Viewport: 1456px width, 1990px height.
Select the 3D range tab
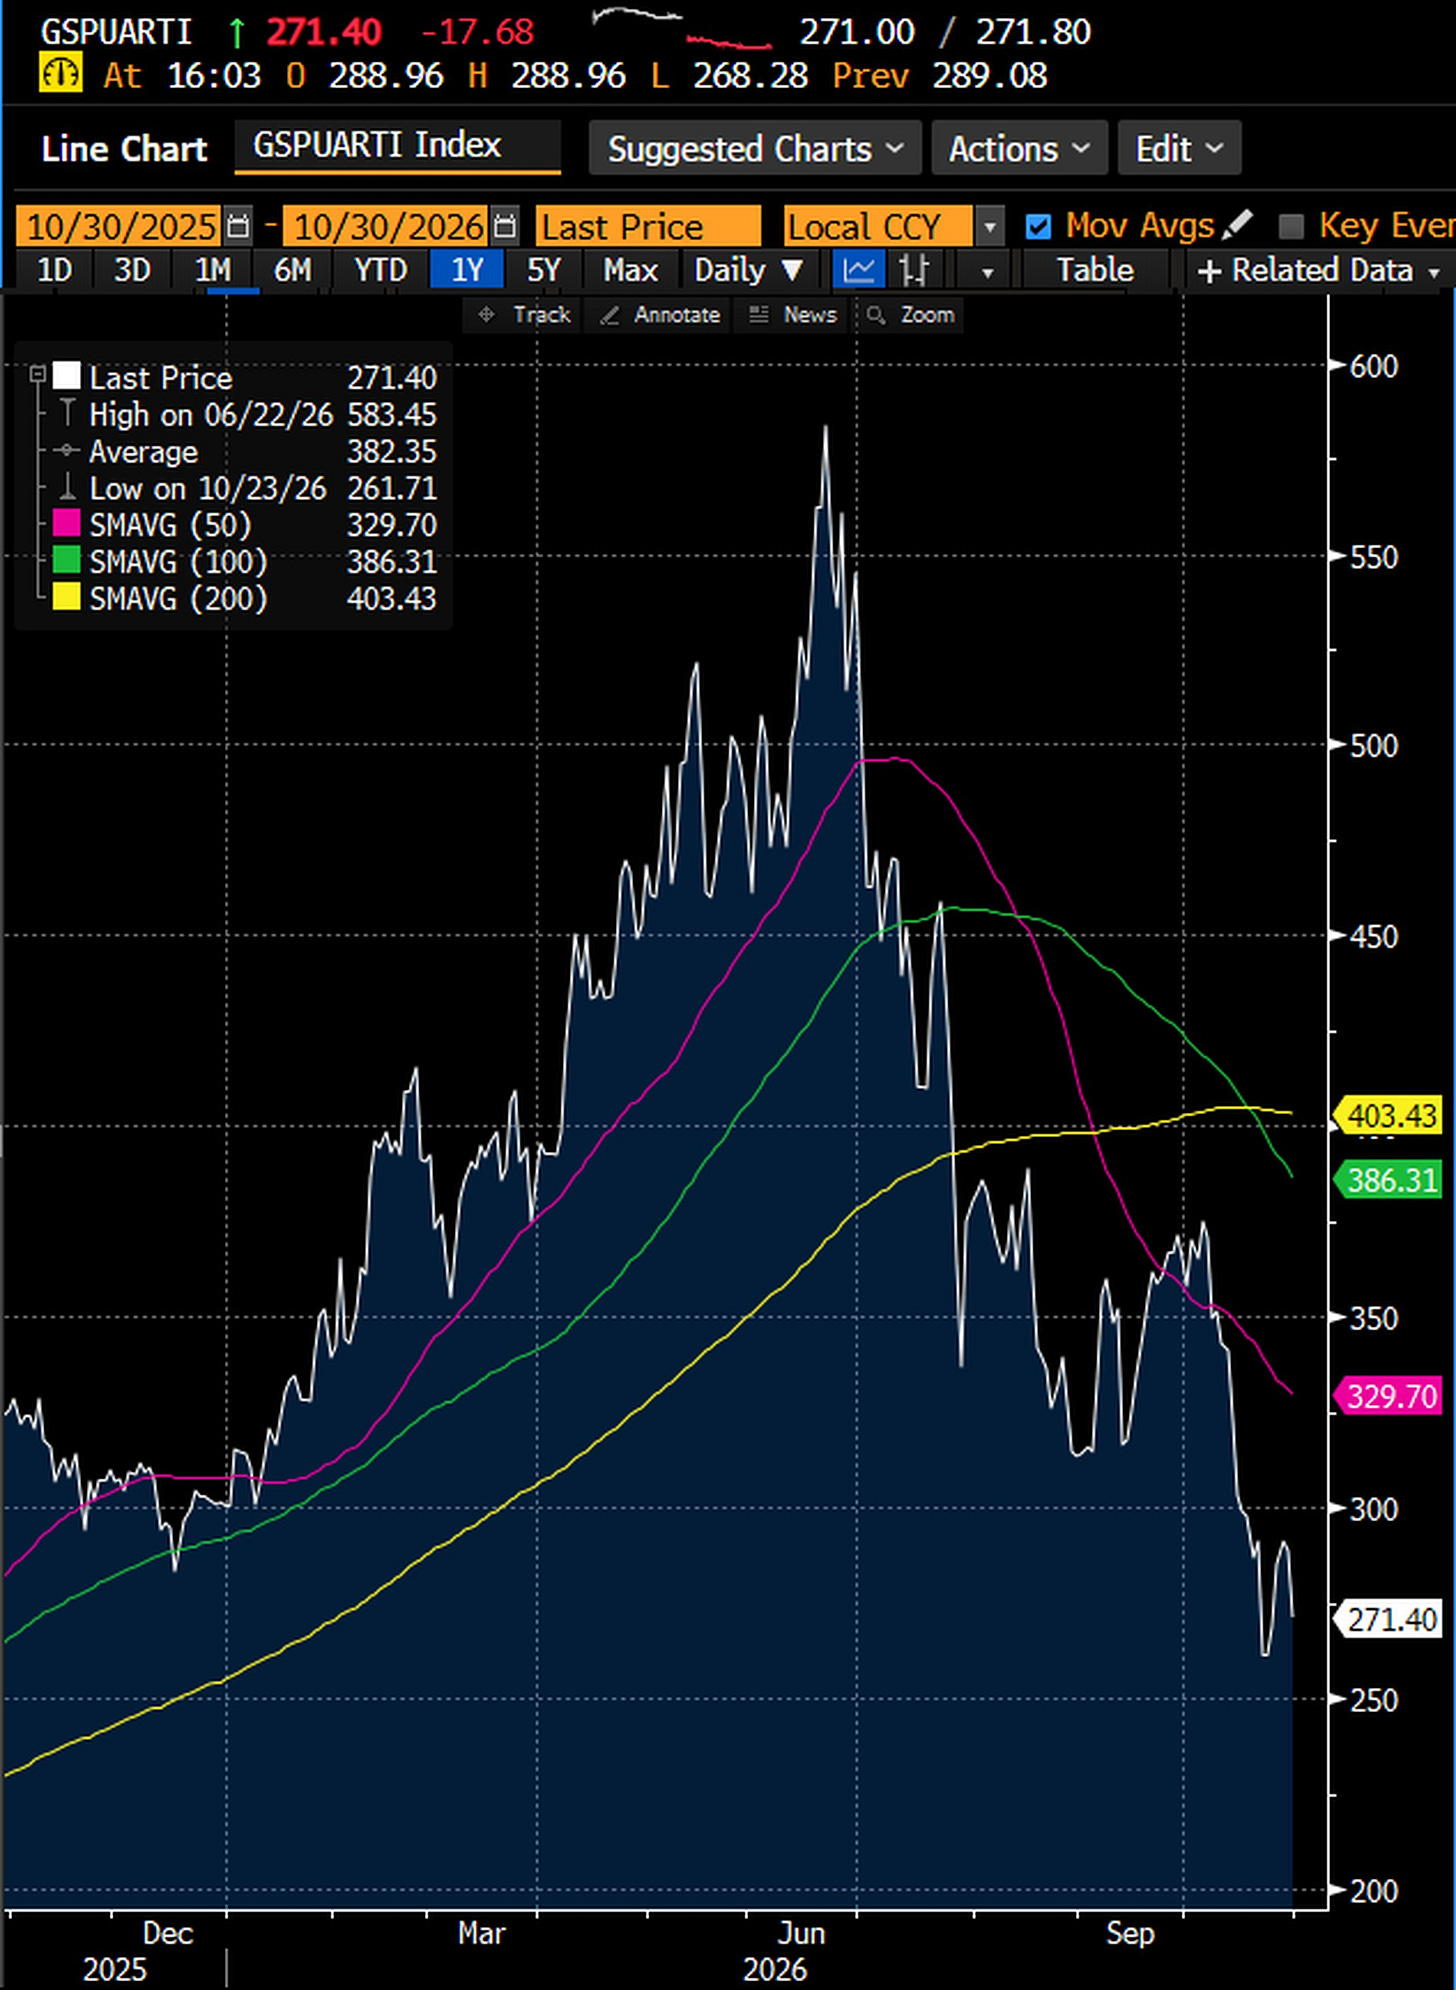(x=132, y=270)
